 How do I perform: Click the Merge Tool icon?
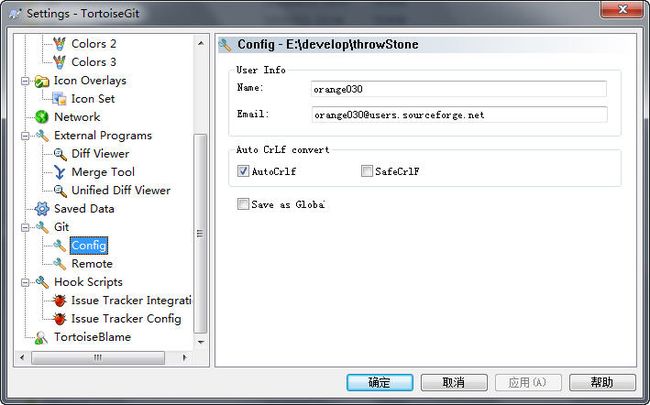point(60,172)
